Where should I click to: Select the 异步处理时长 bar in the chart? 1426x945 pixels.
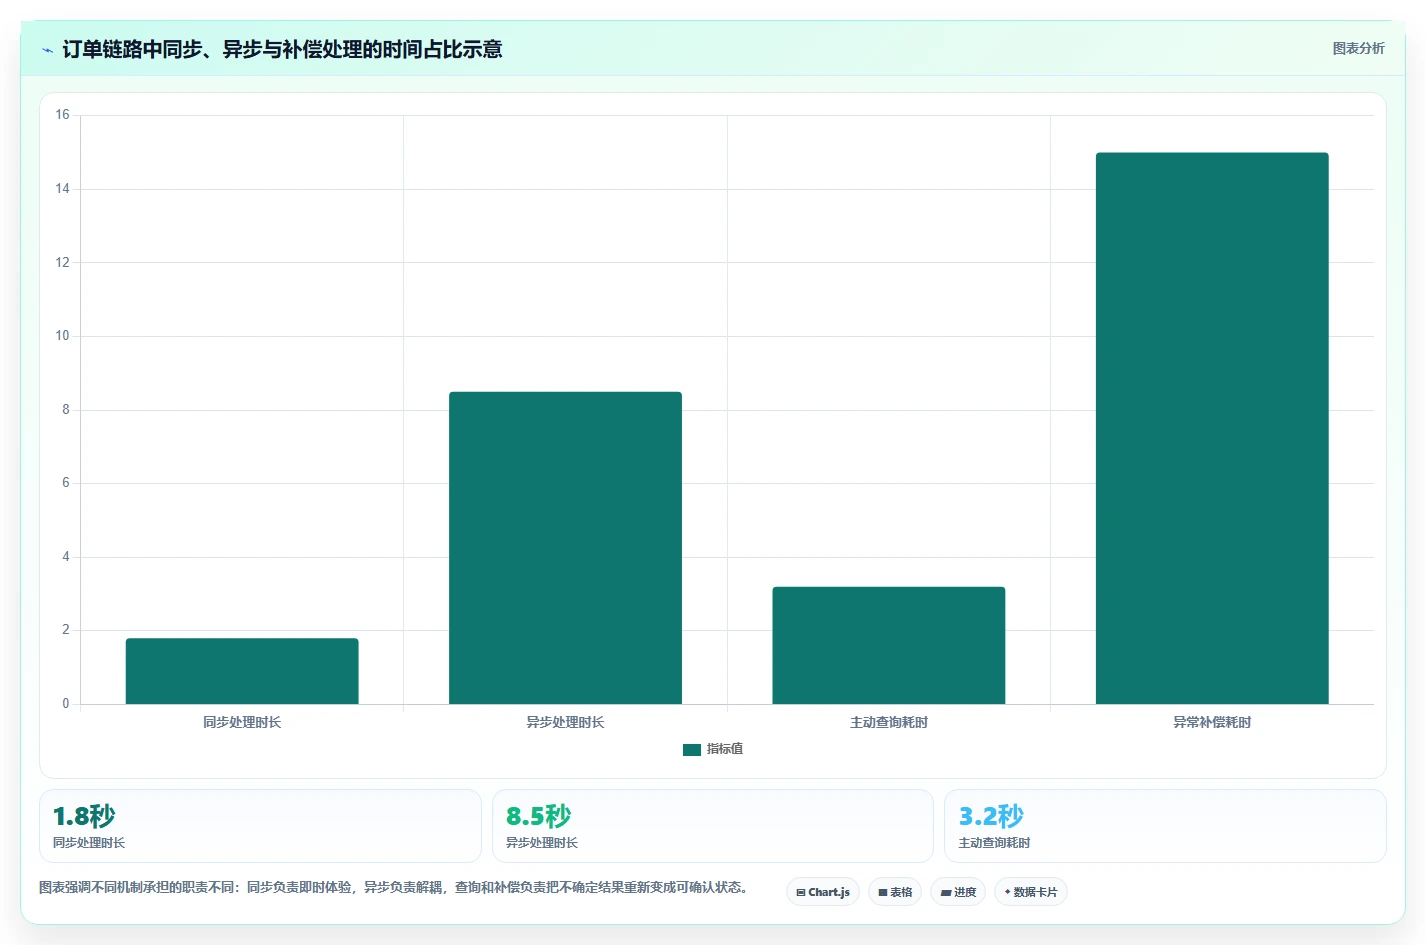point(565,548)
